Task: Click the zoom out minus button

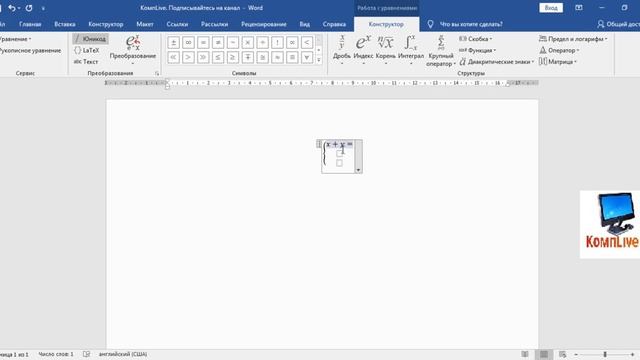Action: tap(576, 354)
